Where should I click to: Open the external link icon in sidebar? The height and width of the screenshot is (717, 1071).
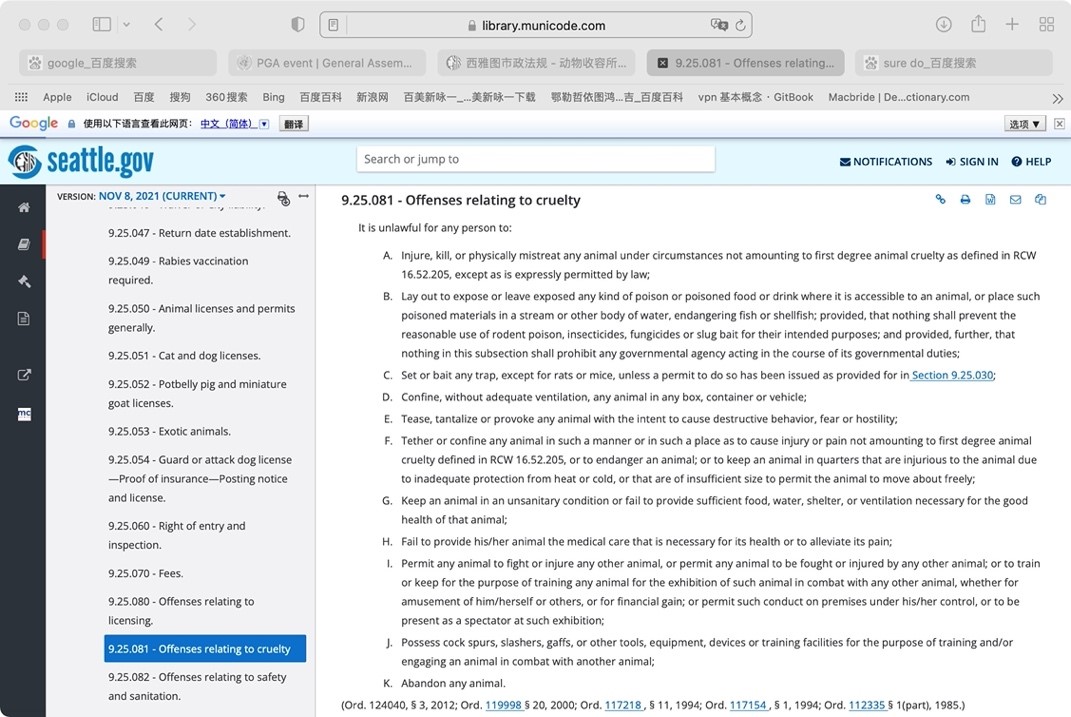(x=23, y=375)
